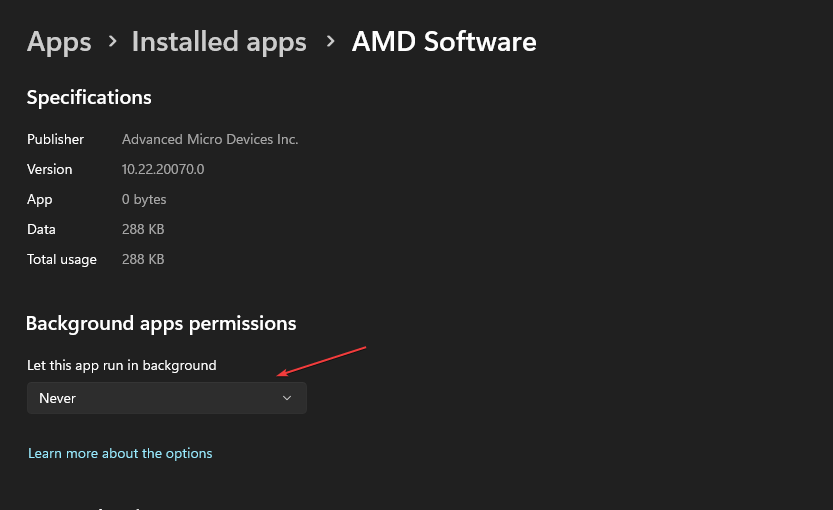This screenshot has width=833, height=510.
Task: Click the Version label
Action: click(x=50, y=169)
